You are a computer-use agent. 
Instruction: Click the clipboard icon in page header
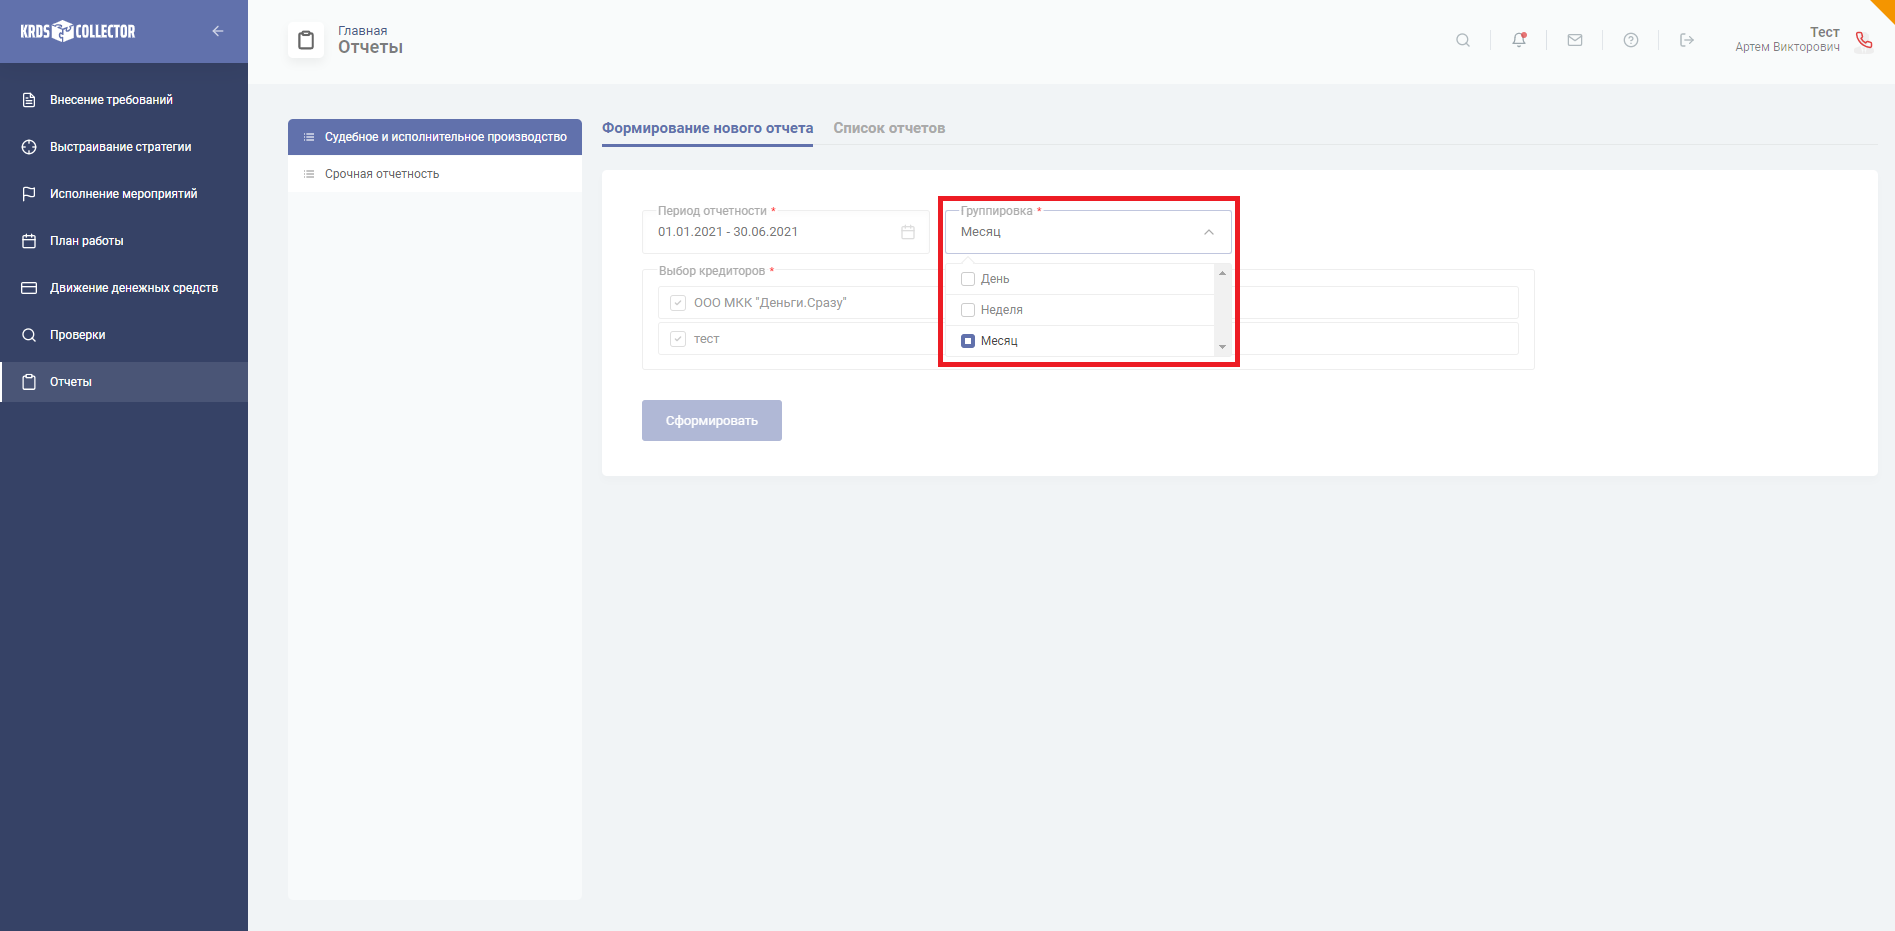306,40
